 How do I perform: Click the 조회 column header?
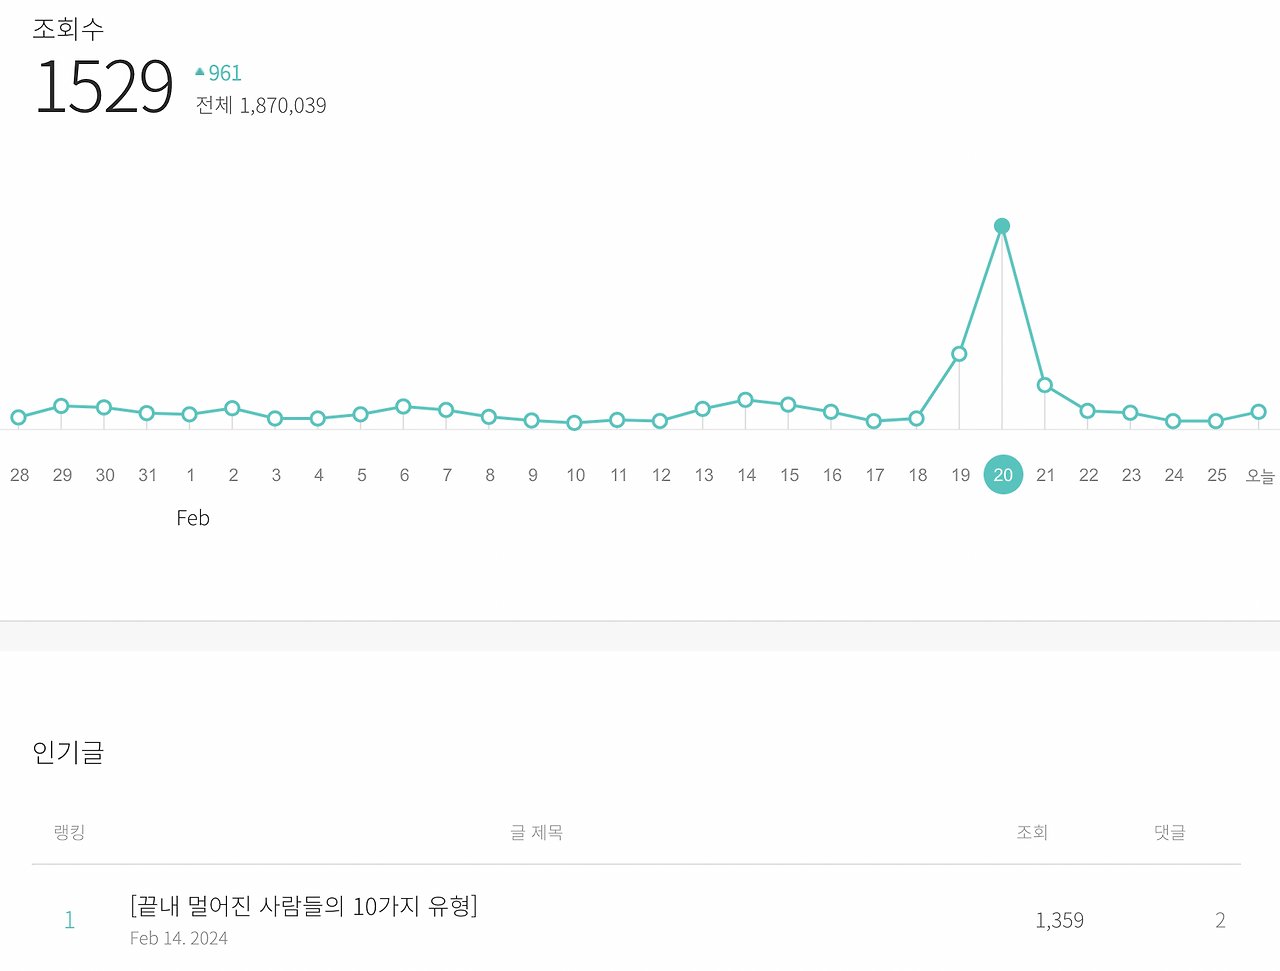pos(1032,832)
